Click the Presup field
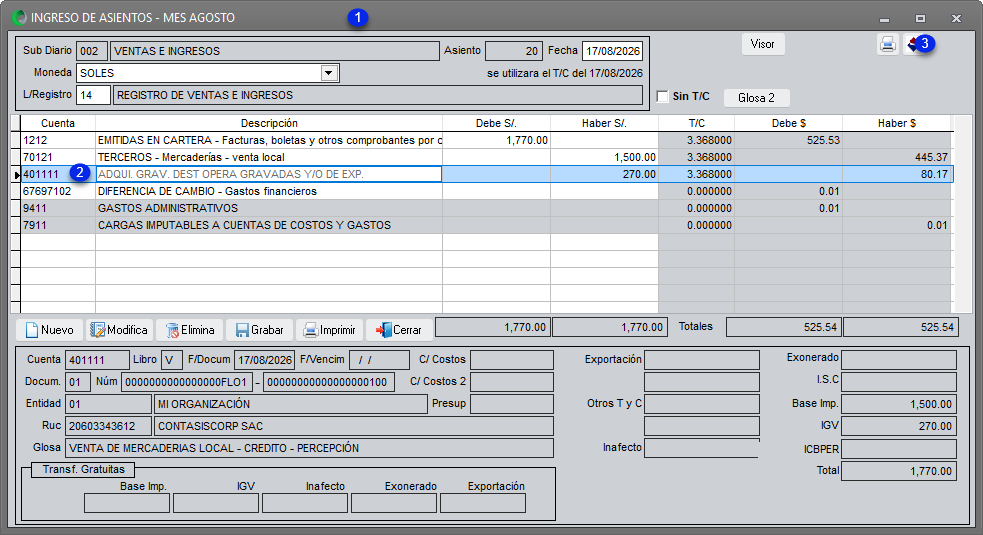 click(x=512, y=404)
